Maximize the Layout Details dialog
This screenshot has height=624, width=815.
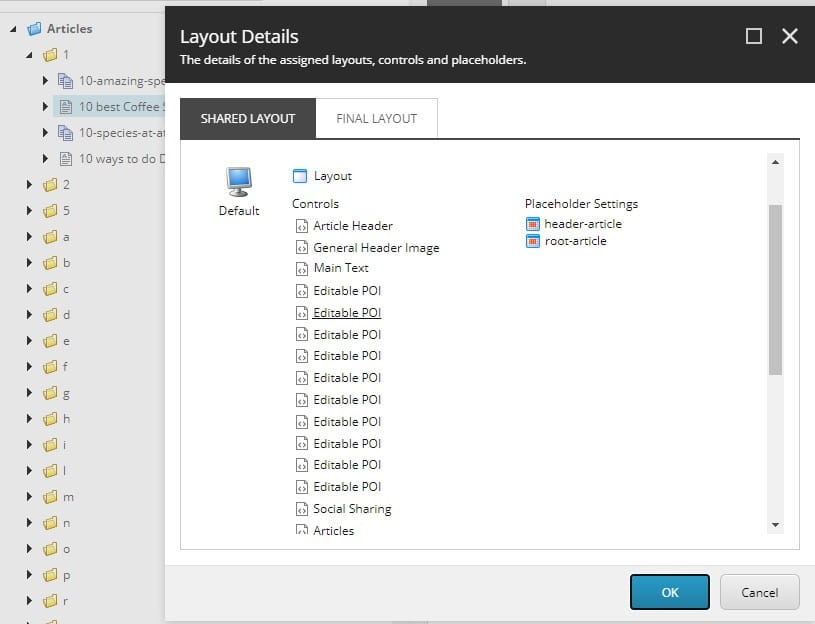[x=754, y=36]
